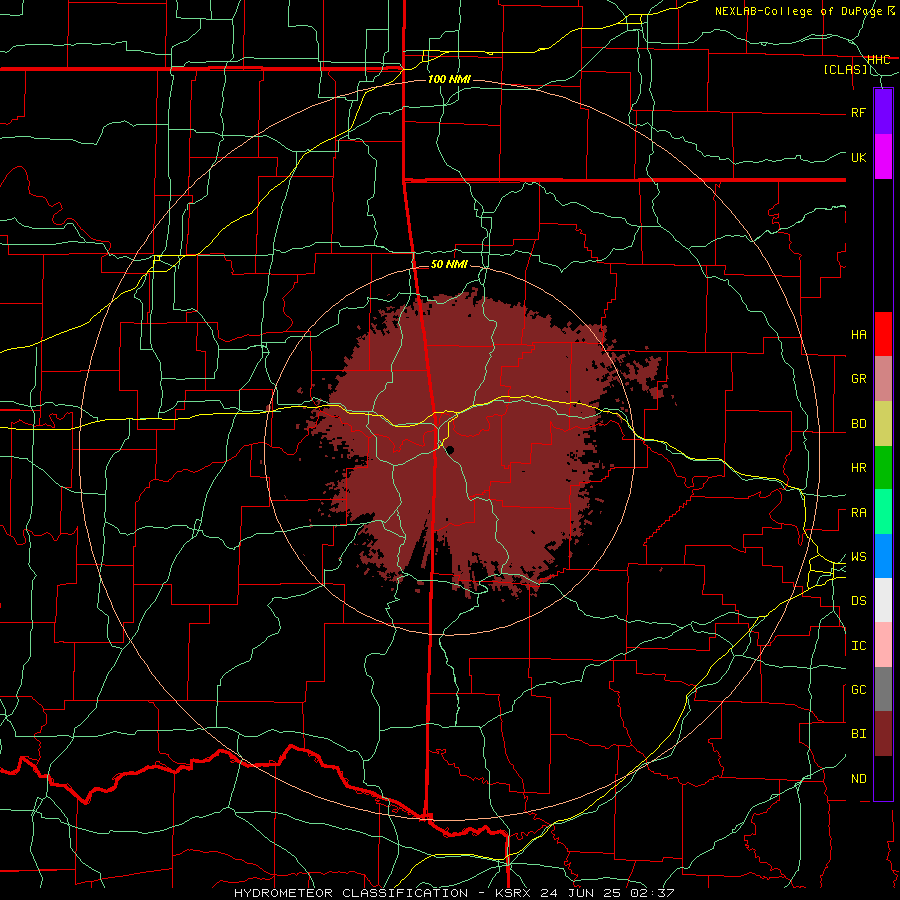Click the 50 NMI range ring label
Viewport: 900px width, 900px height.
click(x=449, y=264)
